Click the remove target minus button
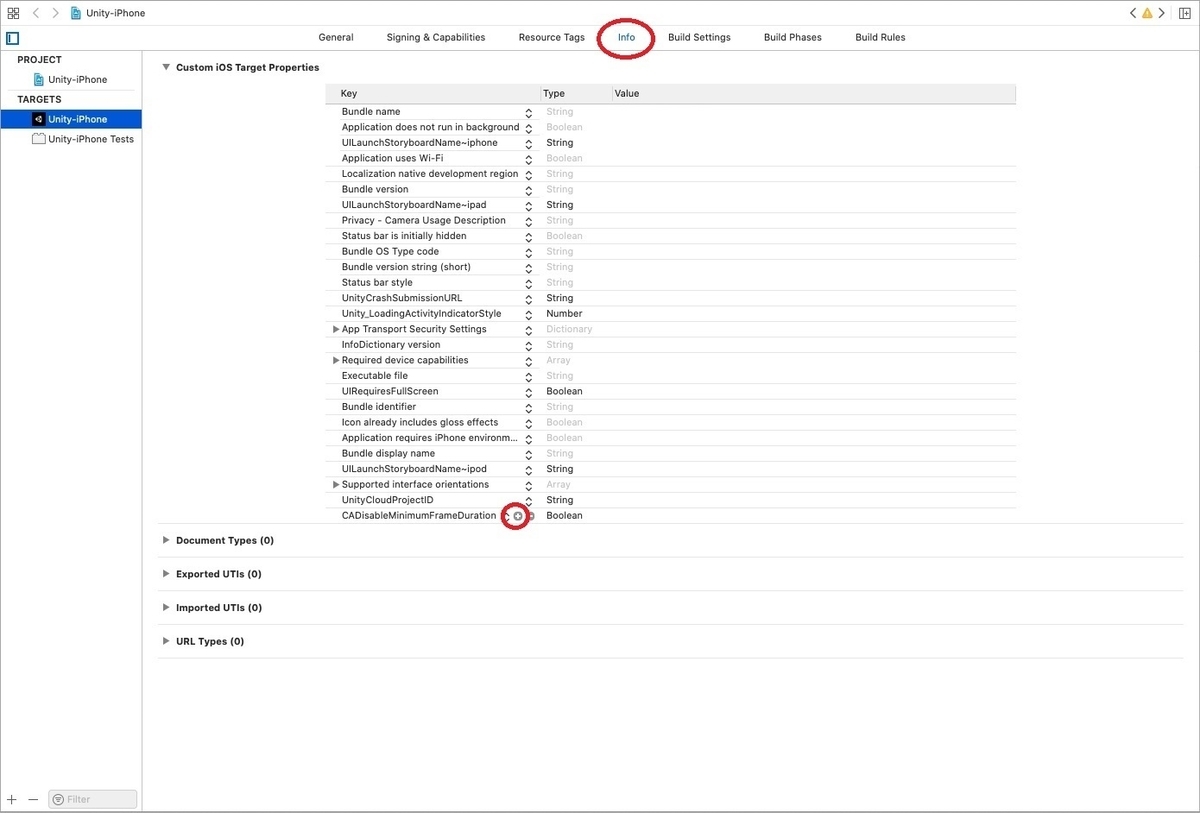Viewport: 1200px width, 813px height. (33, 799)
